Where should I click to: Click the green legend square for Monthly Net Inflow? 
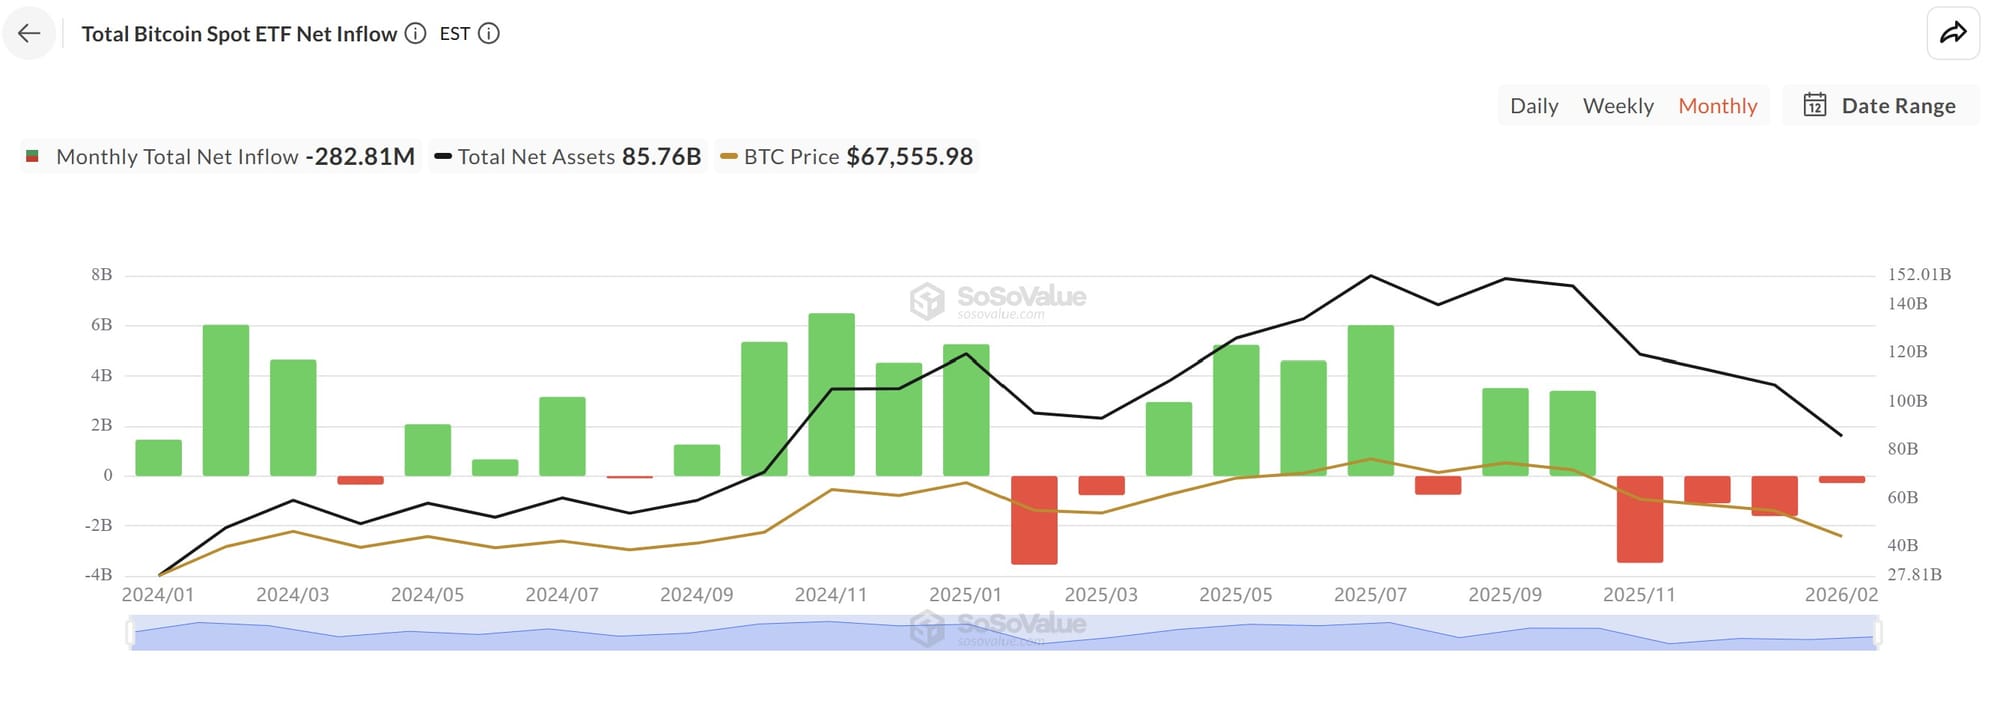(x=32, y=156)
